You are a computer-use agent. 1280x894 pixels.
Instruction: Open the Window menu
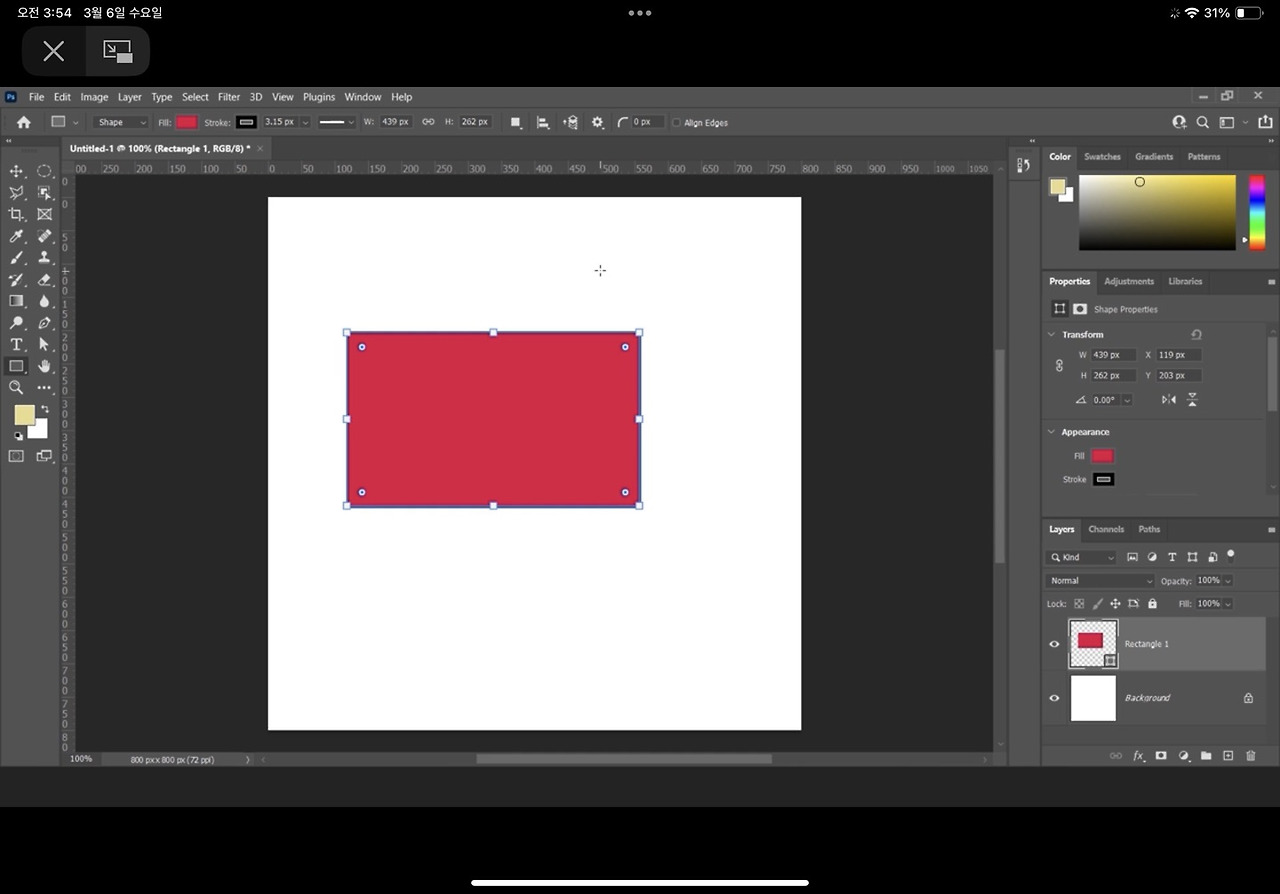pos(363,97)
